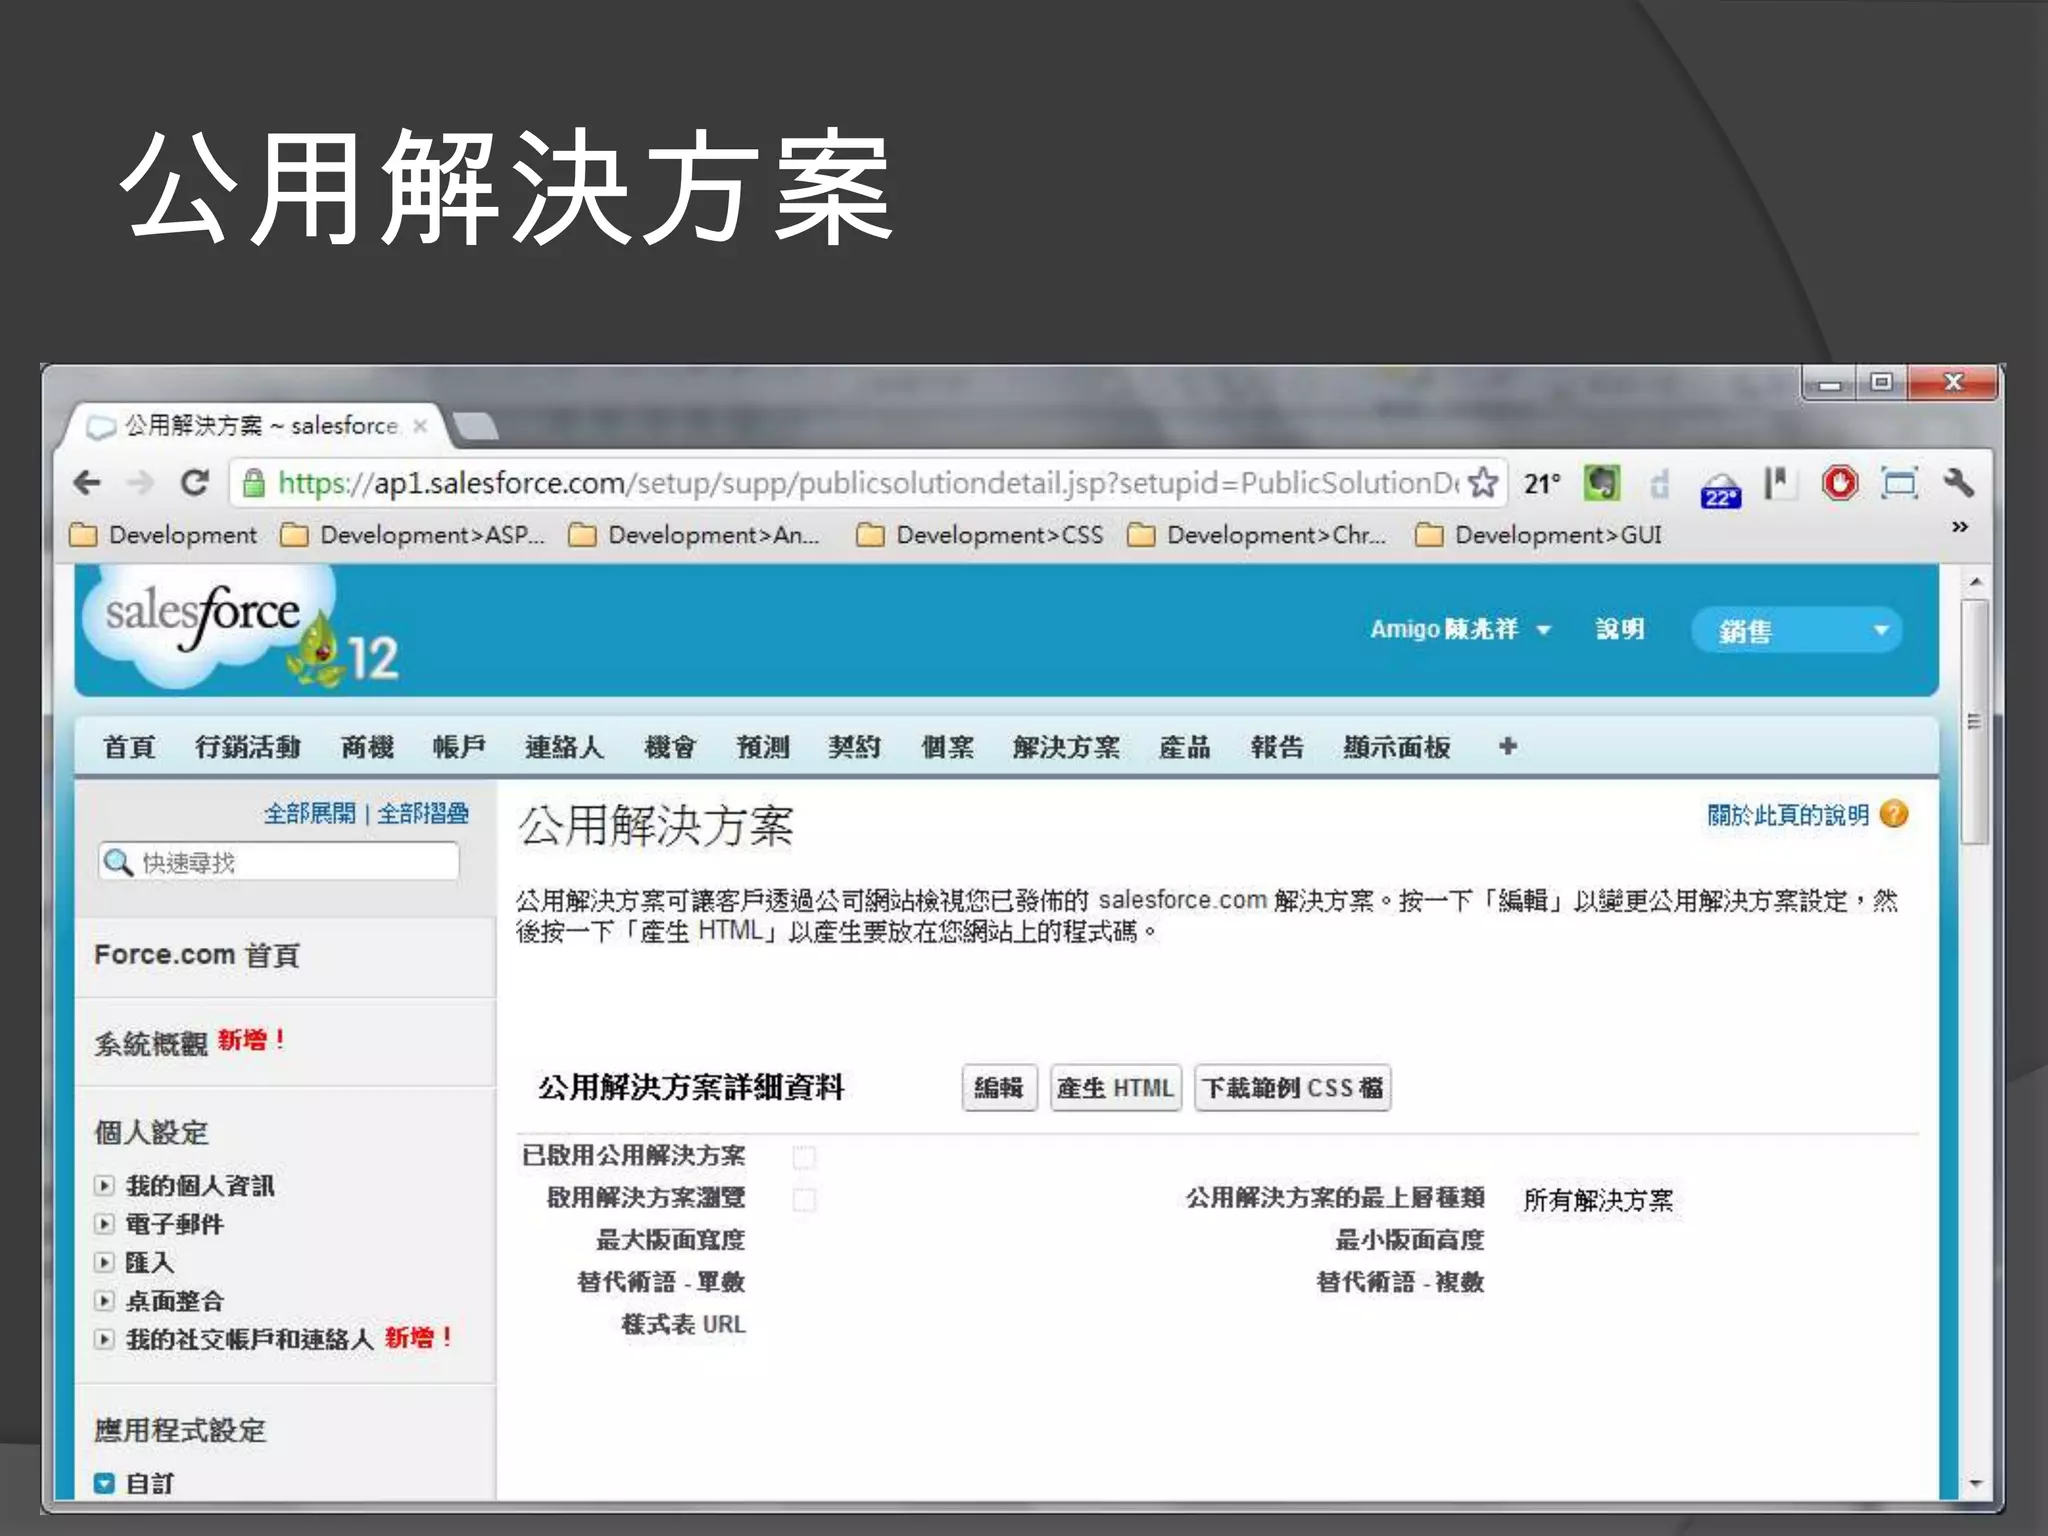Open the 連絡人 tab
The width and height of the screenshot is (2048, 1536).
pos(564,747)
